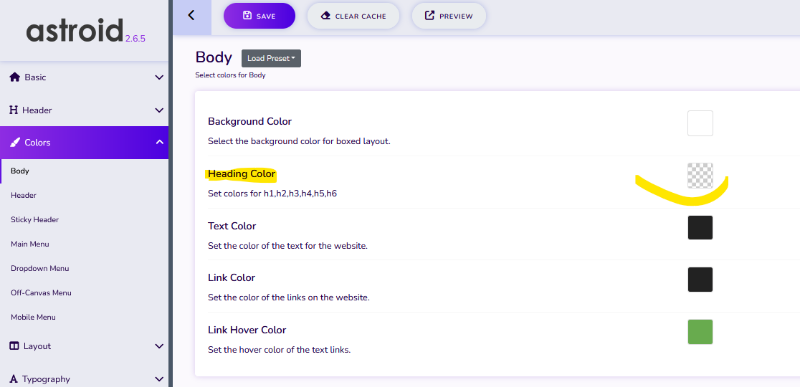Click the Body page heading
This screenshot has width=800, height=387.
[214, 57]
